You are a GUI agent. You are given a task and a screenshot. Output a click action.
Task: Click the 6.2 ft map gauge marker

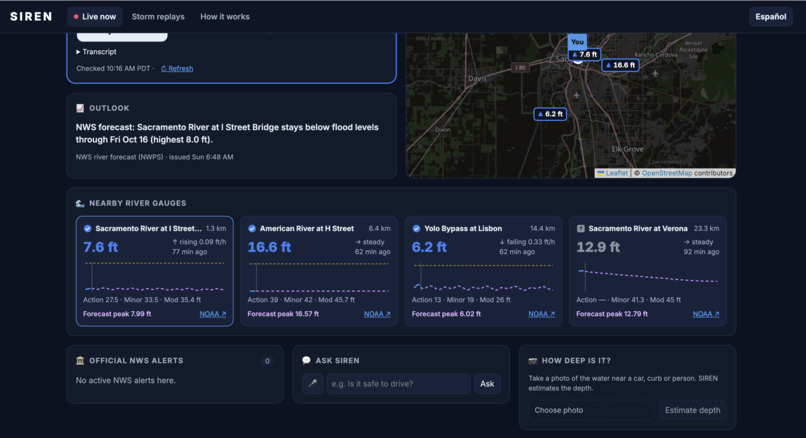(x=550, y=114)
